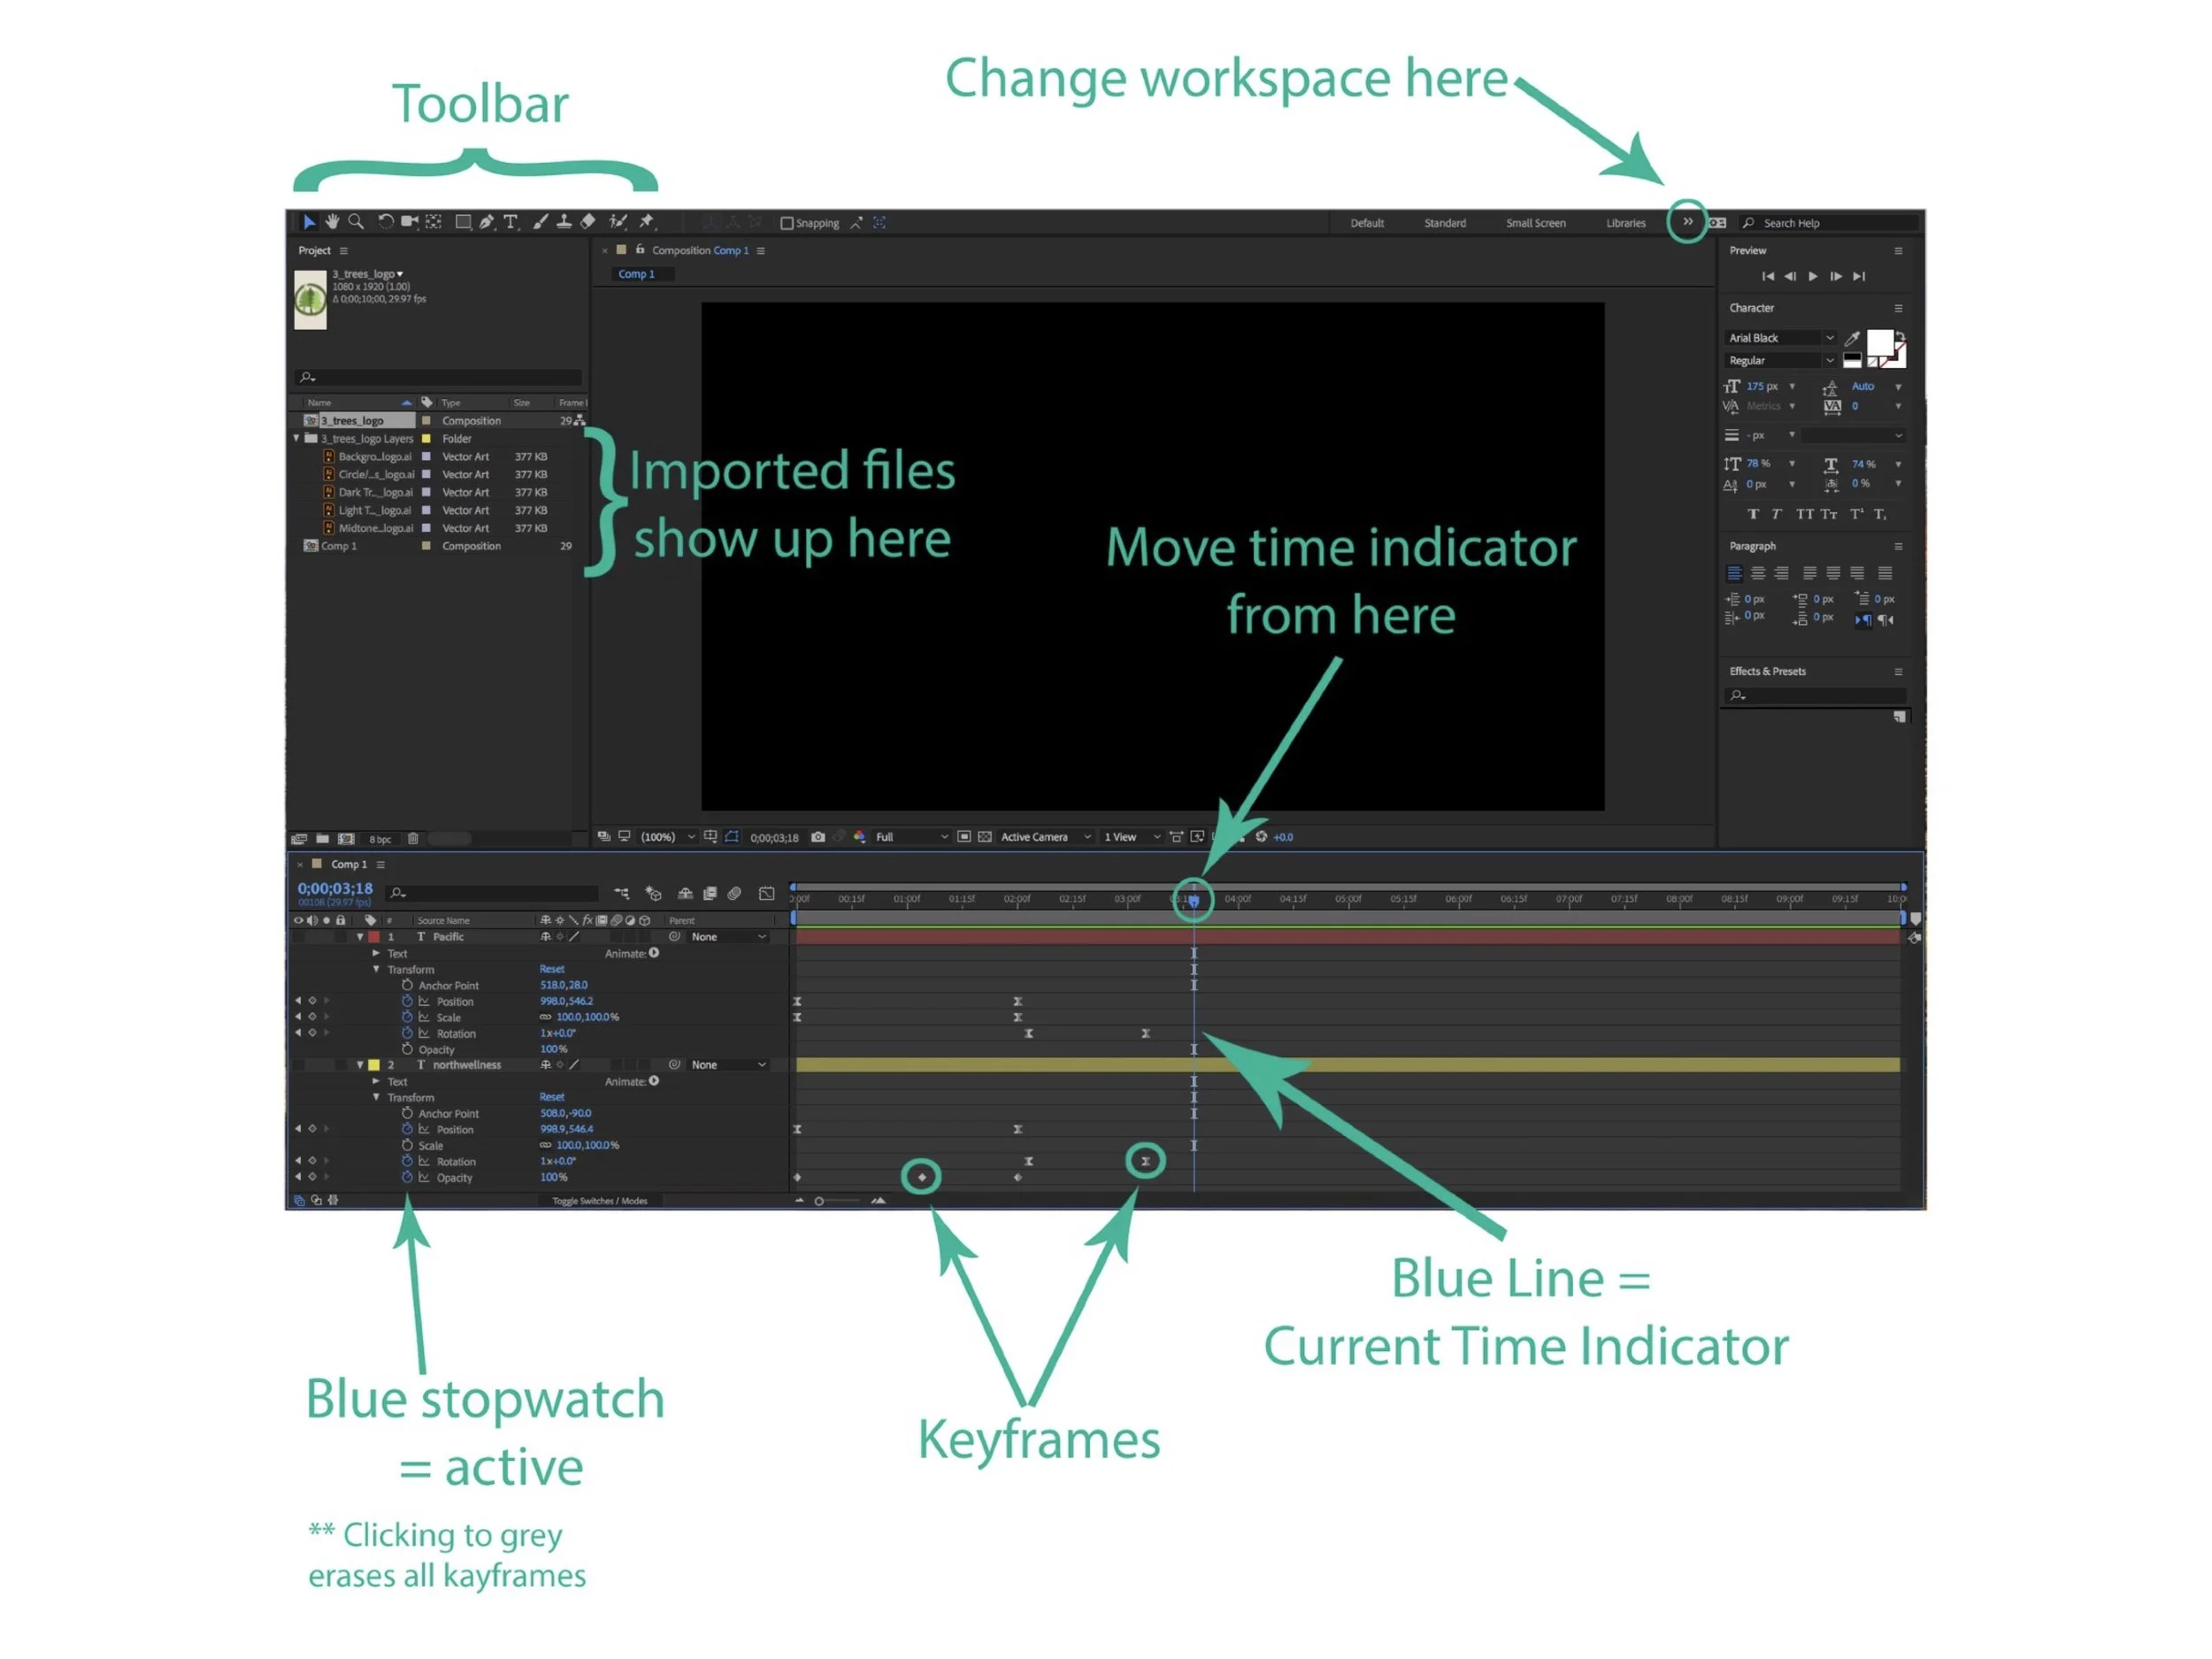This screenshot has height=1659, width=2212.
Task: Toggle Scale stopwatch for northwellness layer
Action: [407, 1145]
